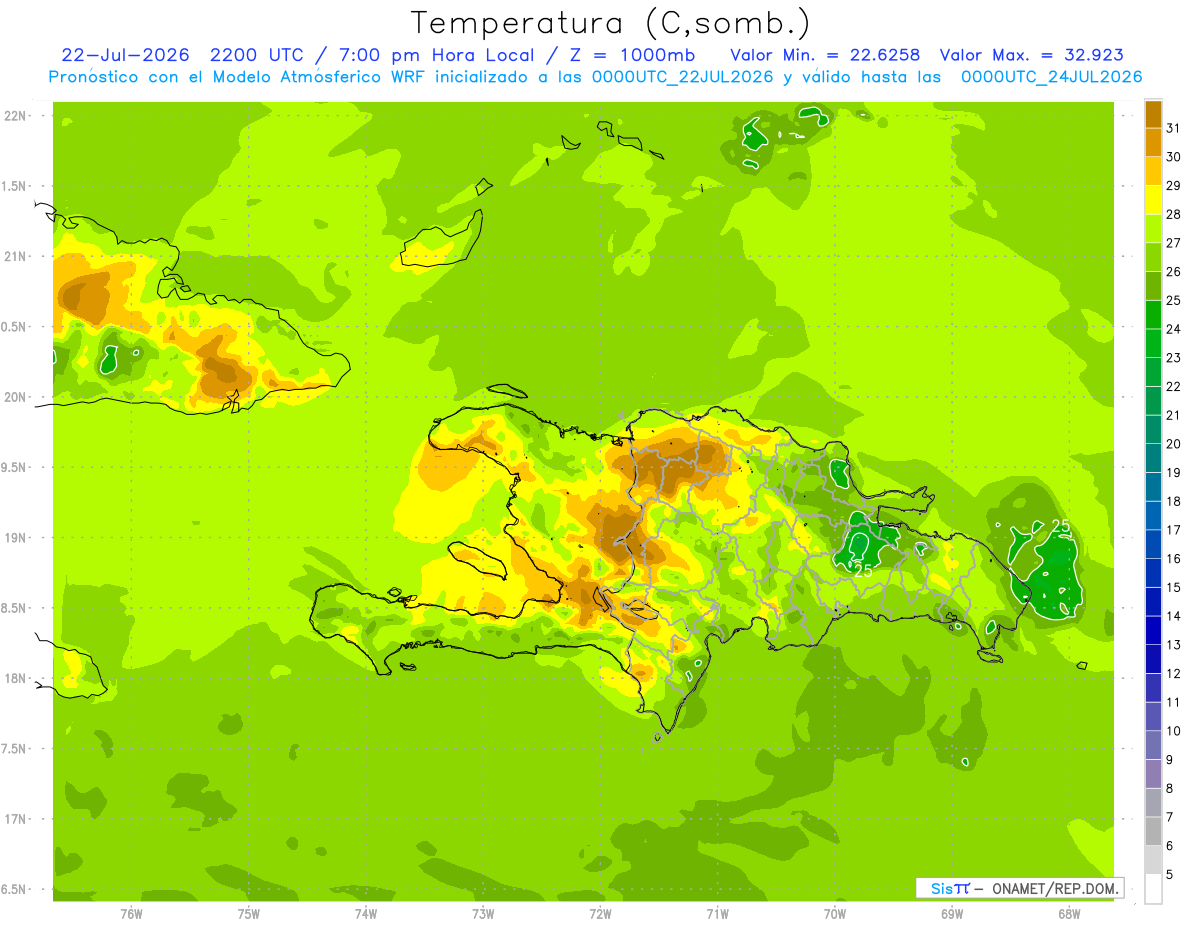Click the '25' contour label near 70W
The height and width of the screenshot is (927, 1200).
[x=862, y=570]
